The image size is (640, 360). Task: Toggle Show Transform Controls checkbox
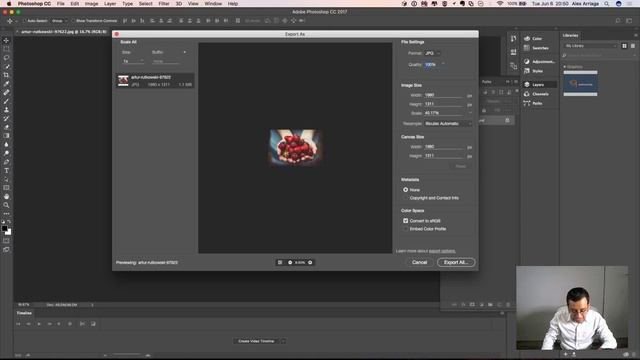pyautogui.click(x=73, y=21)
